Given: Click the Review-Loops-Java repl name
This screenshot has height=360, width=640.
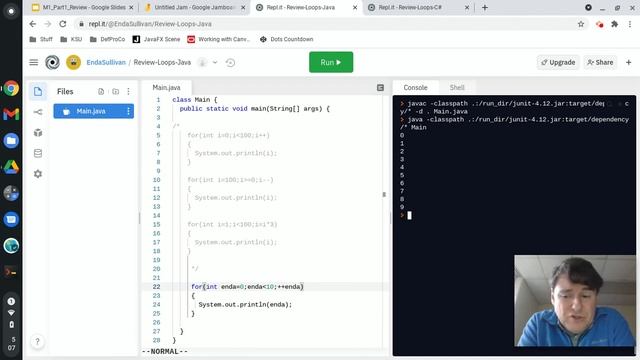Looking at the screenshot, I should (162, 62).
